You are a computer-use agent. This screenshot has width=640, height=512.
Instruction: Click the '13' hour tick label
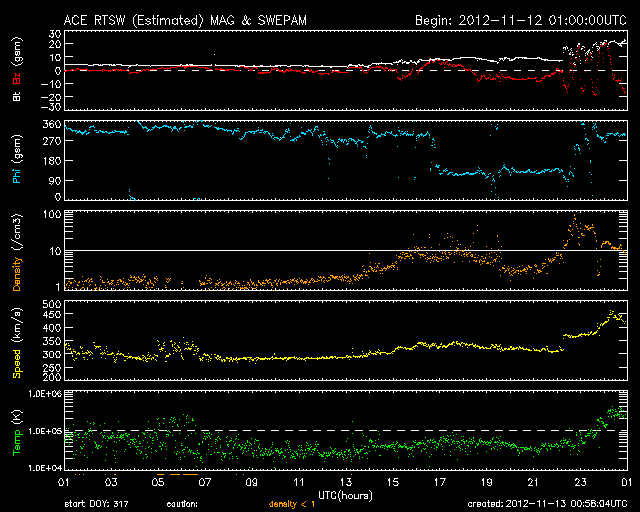point(346,482)
